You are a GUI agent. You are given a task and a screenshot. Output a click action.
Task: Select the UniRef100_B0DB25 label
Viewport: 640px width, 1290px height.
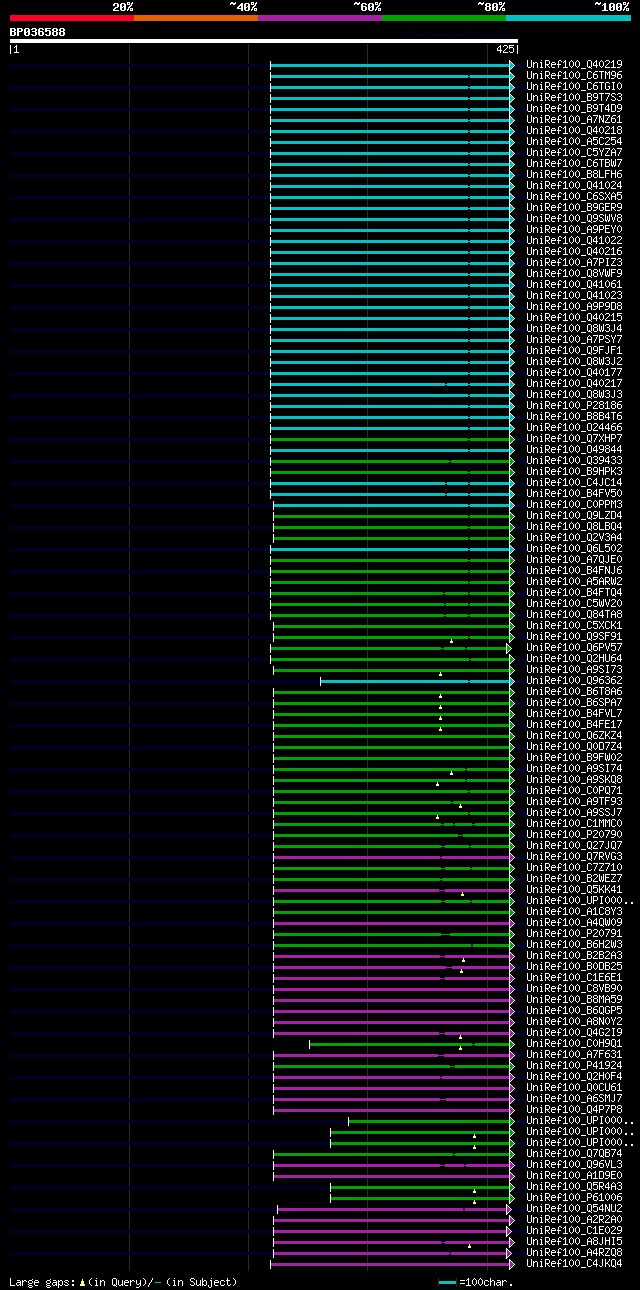574,967
